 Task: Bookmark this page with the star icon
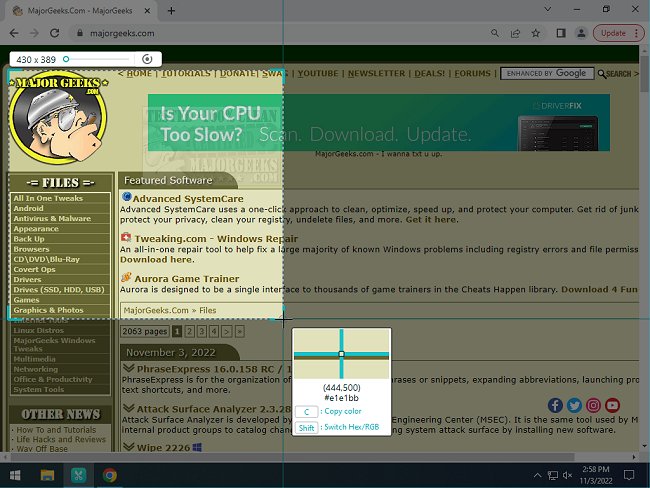coord(536,33)
